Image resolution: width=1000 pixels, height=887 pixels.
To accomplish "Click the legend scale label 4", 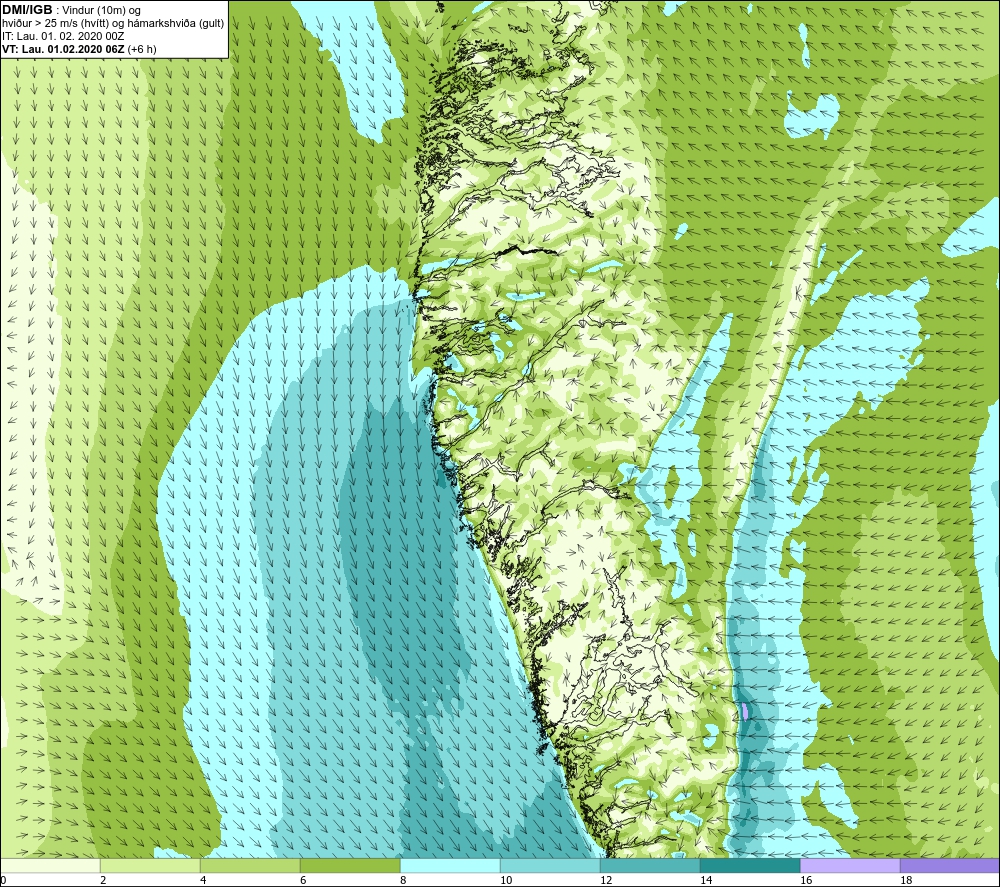I will pyautogui.click(x=203, y=880).
